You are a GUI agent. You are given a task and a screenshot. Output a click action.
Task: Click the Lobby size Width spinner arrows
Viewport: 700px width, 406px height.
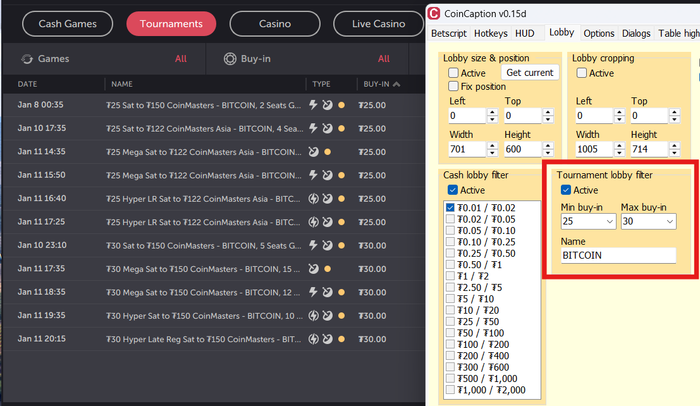492,149
